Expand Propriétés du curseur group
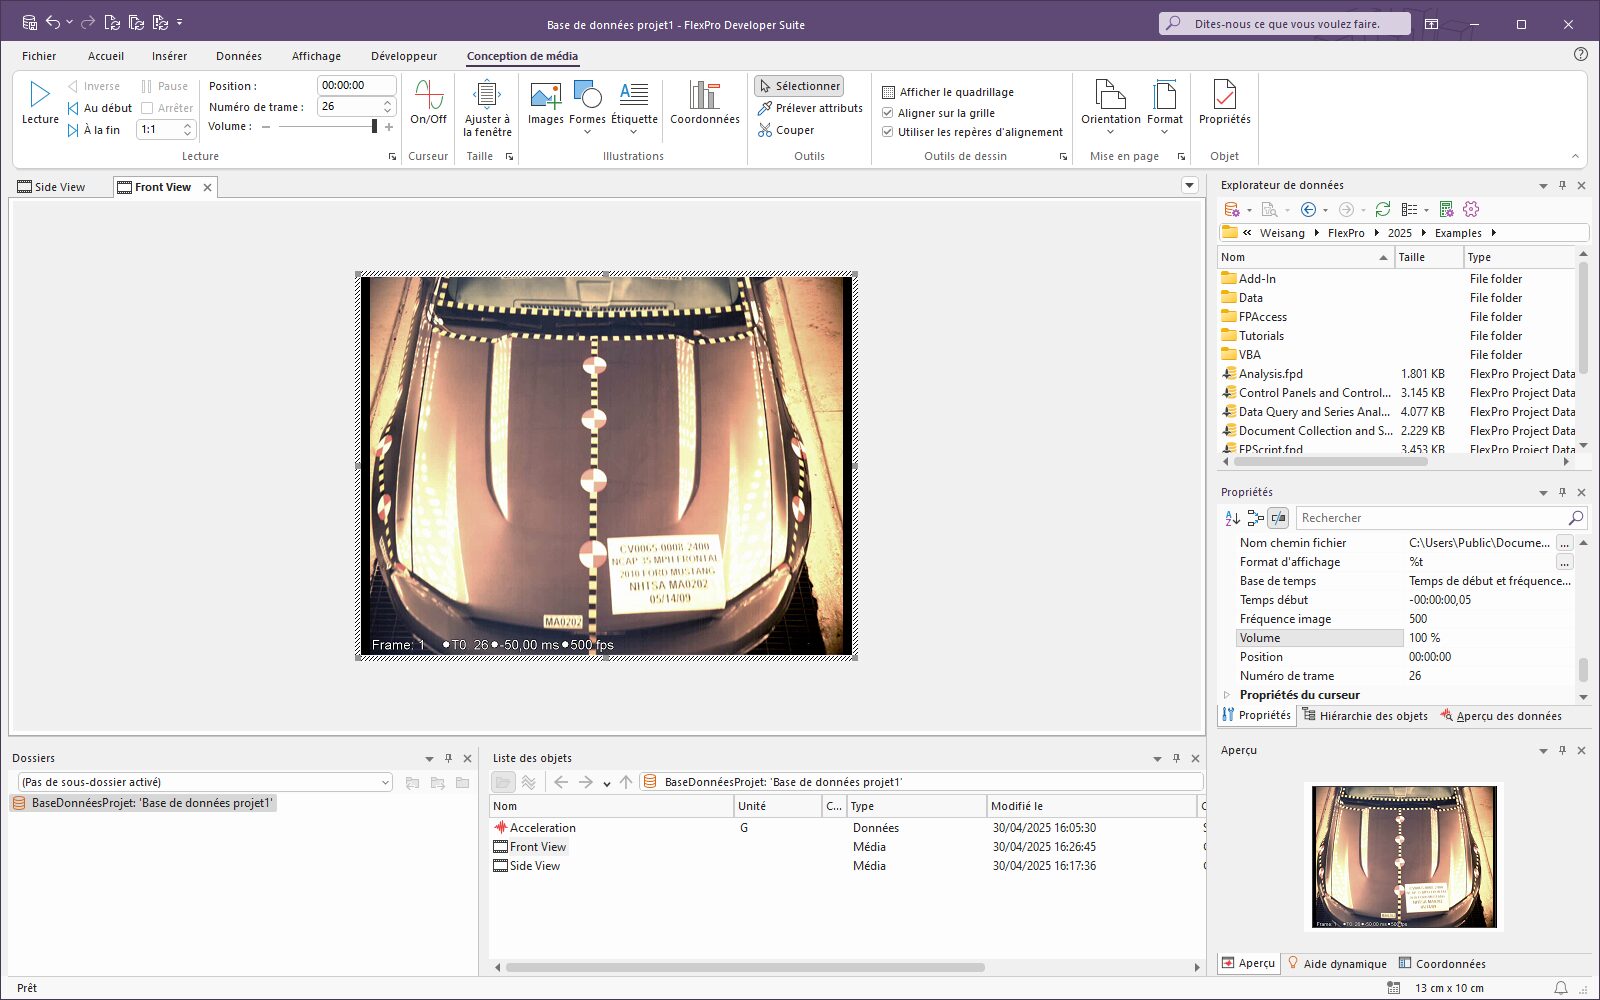The height and width of the screenshot is (1000, 1600). (1227, 695)
